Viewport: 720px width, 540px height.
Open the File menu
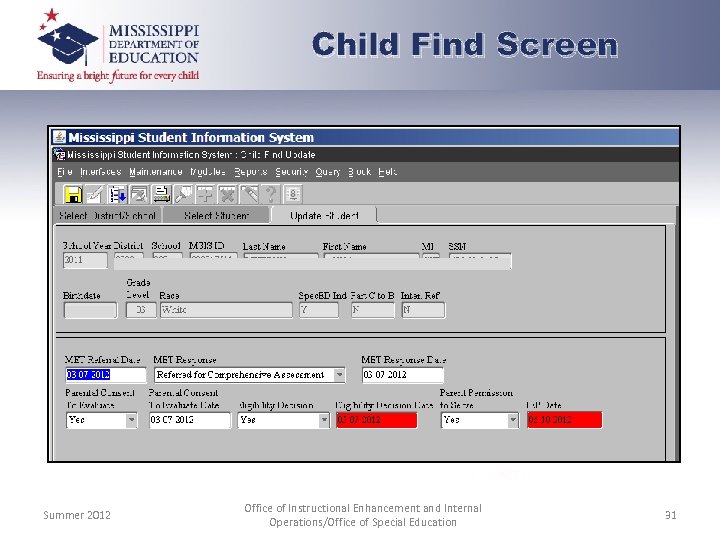[x=65, y=172]
